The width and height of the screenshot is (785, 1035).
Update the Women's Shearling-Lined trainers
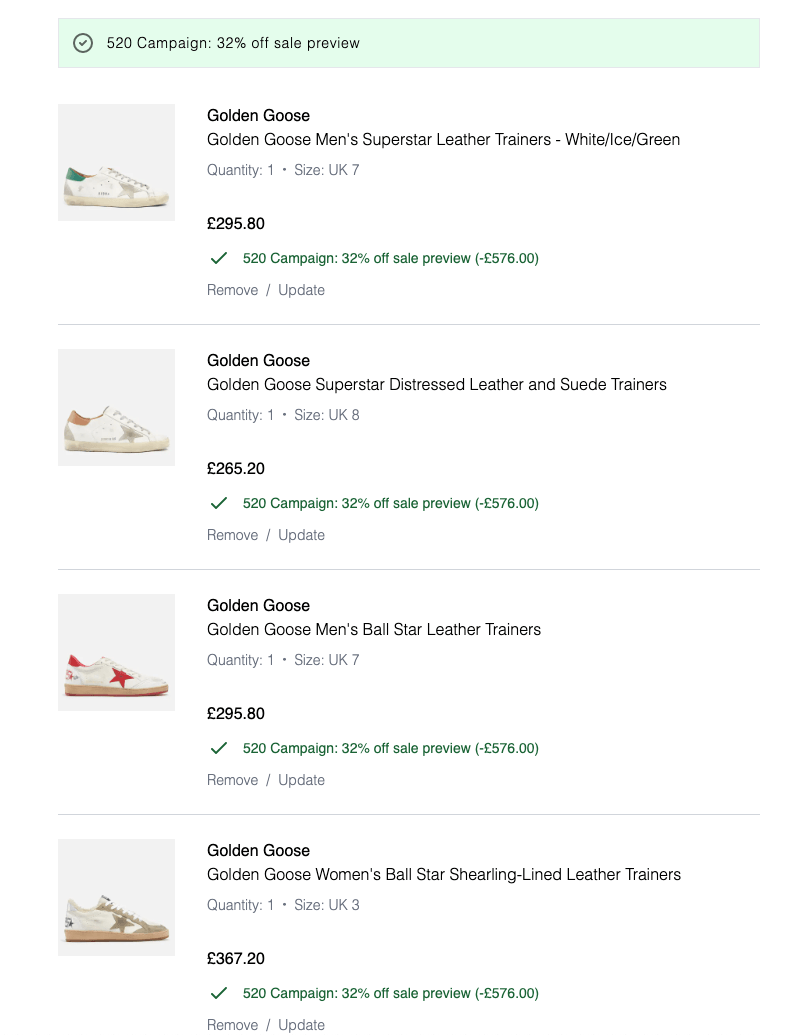tap(301, 1024)
